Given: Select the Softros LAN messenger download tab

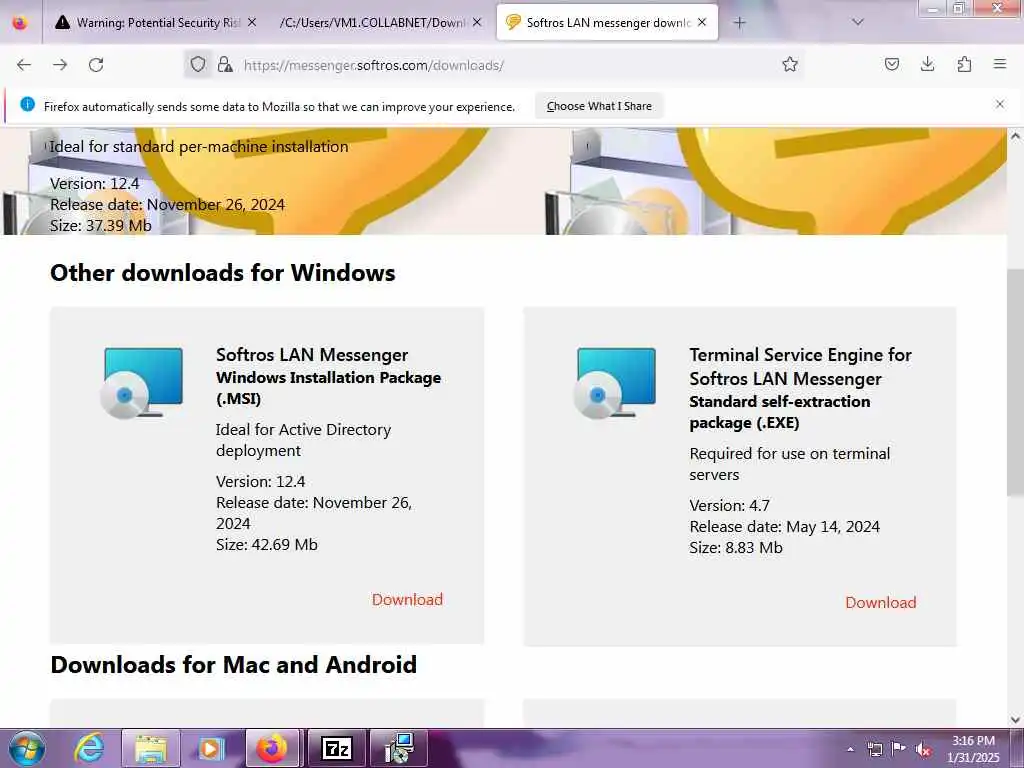Looking at the screenshot, I should tap(607, 23).
